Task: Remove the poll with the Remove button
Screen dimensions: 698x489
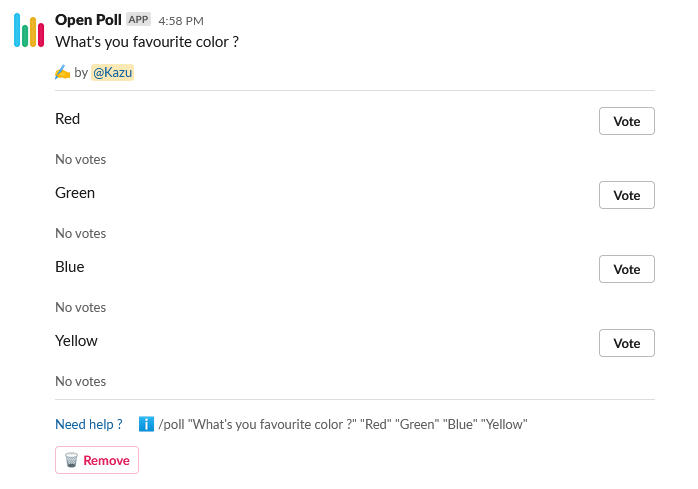Action: point(97,460)
